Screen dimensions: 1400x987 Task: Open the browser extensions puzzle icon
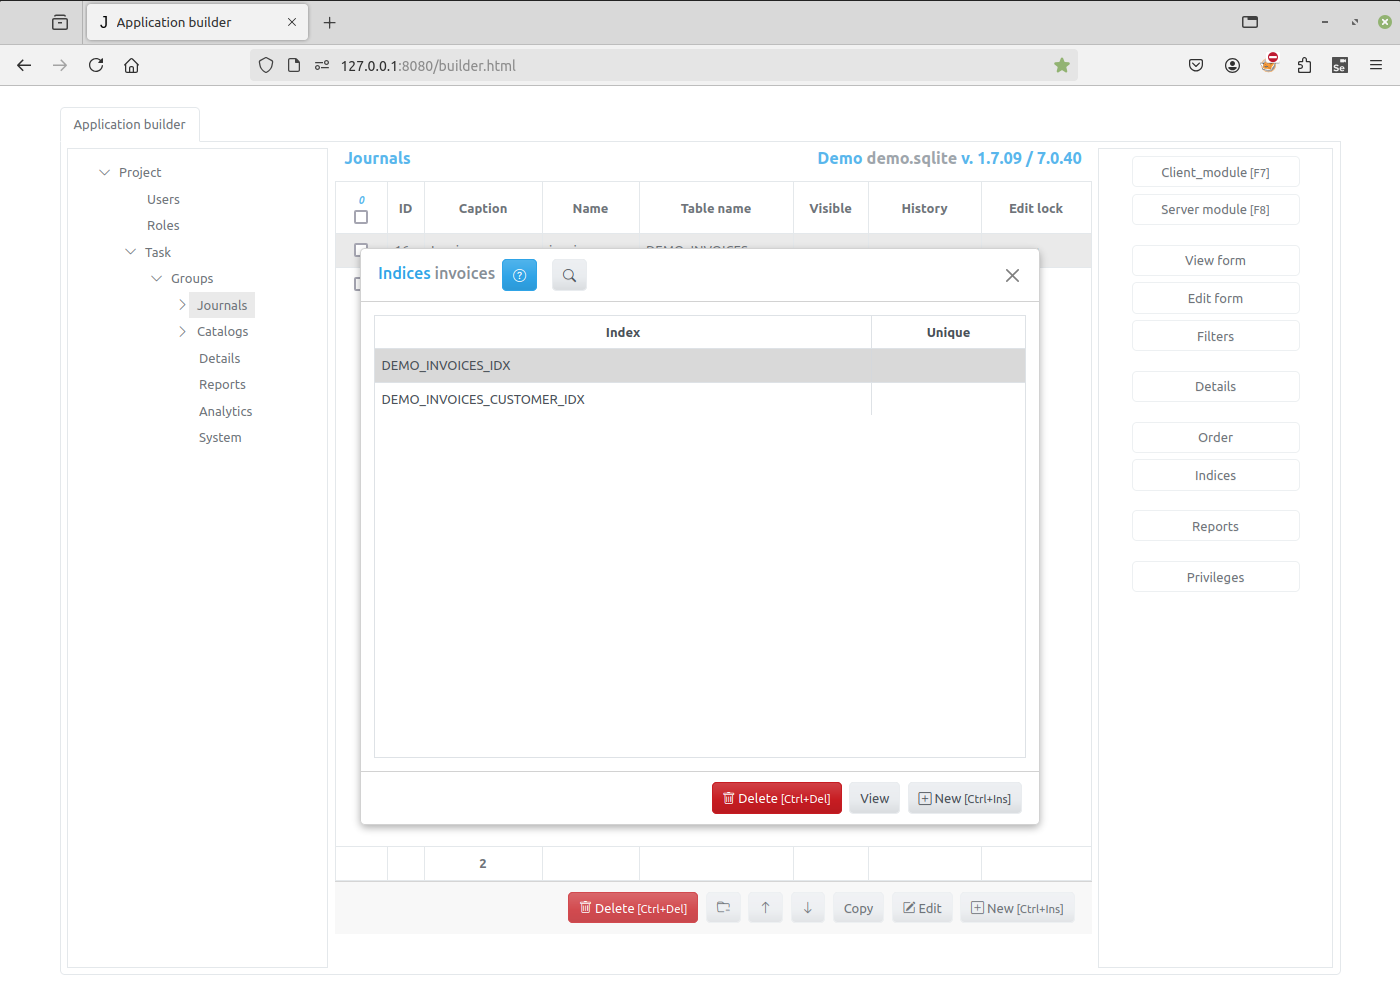pos(1304,66)
